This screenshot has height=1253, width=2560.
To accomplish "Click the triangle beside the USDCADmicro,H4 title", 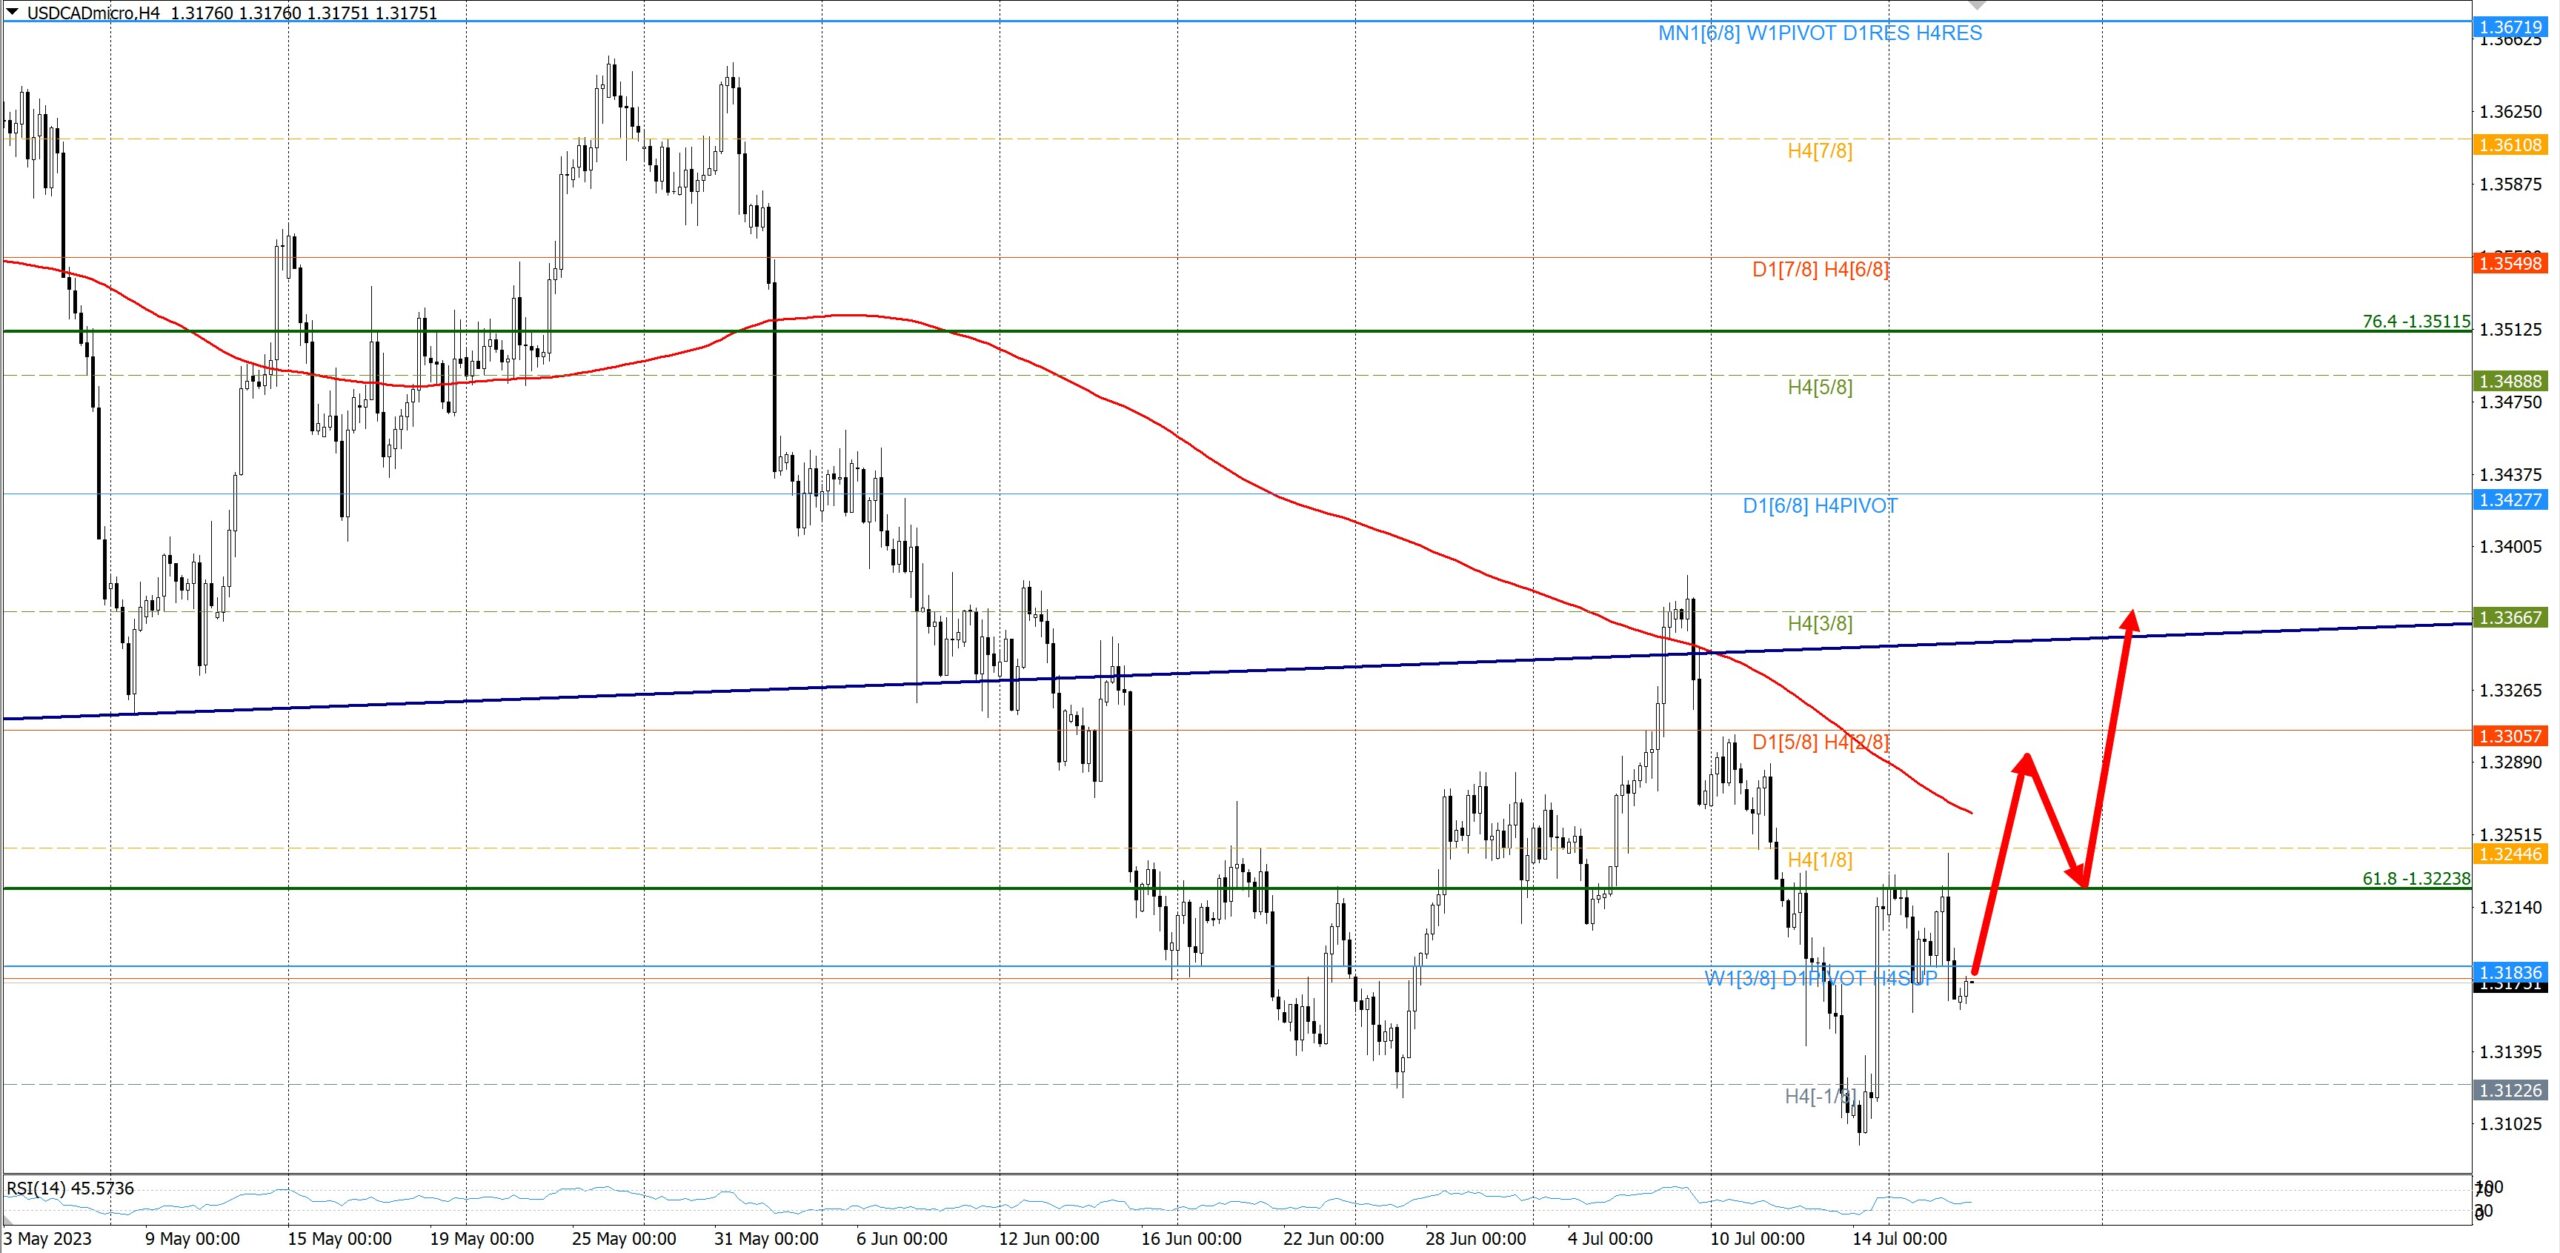I will (x=12, y=12).
